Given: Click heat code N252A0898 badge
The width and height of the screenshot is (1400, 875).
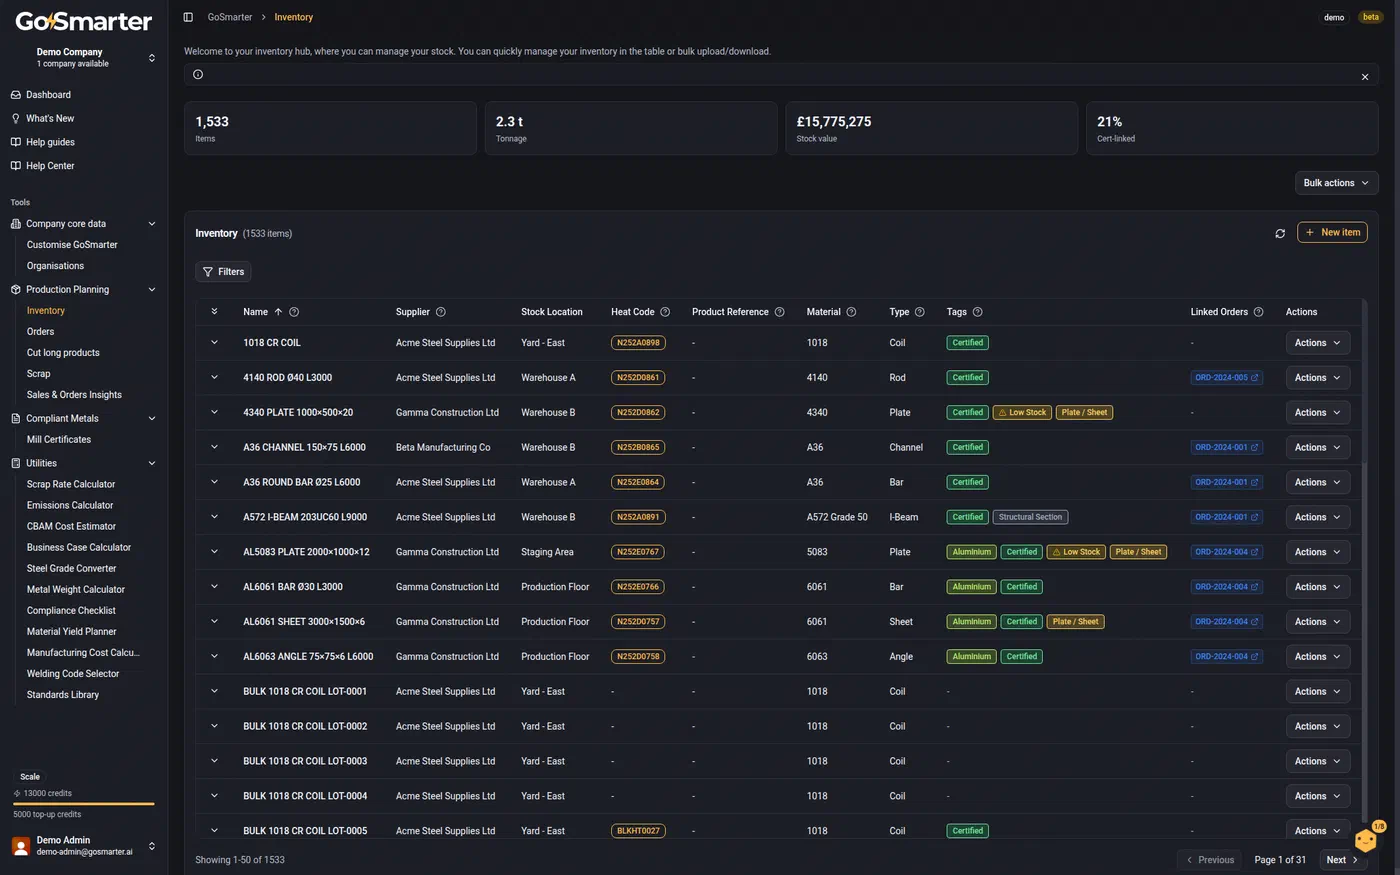Looking at the screenshot, I should click(x=638, y=343).
